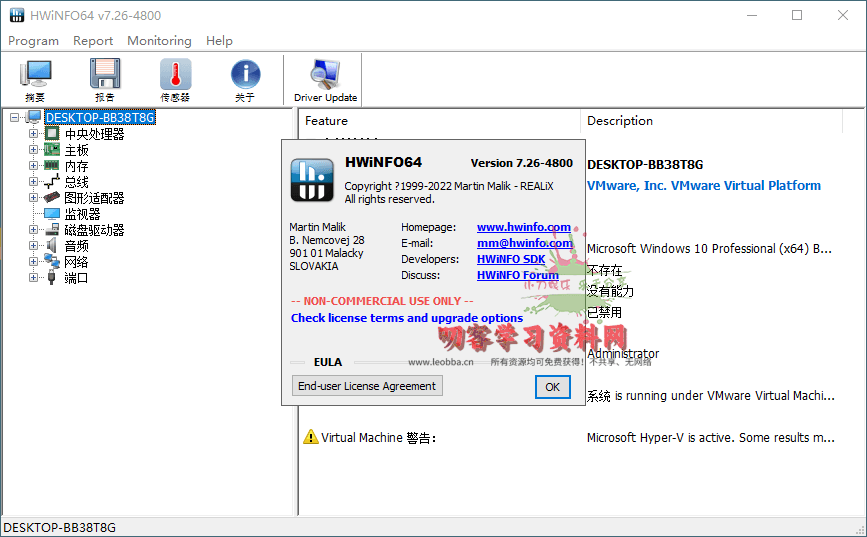Open the 传感器 sensors thermometer icon
Image resolution: width=867 pixels, height=537 pixels.
point(175,80)
